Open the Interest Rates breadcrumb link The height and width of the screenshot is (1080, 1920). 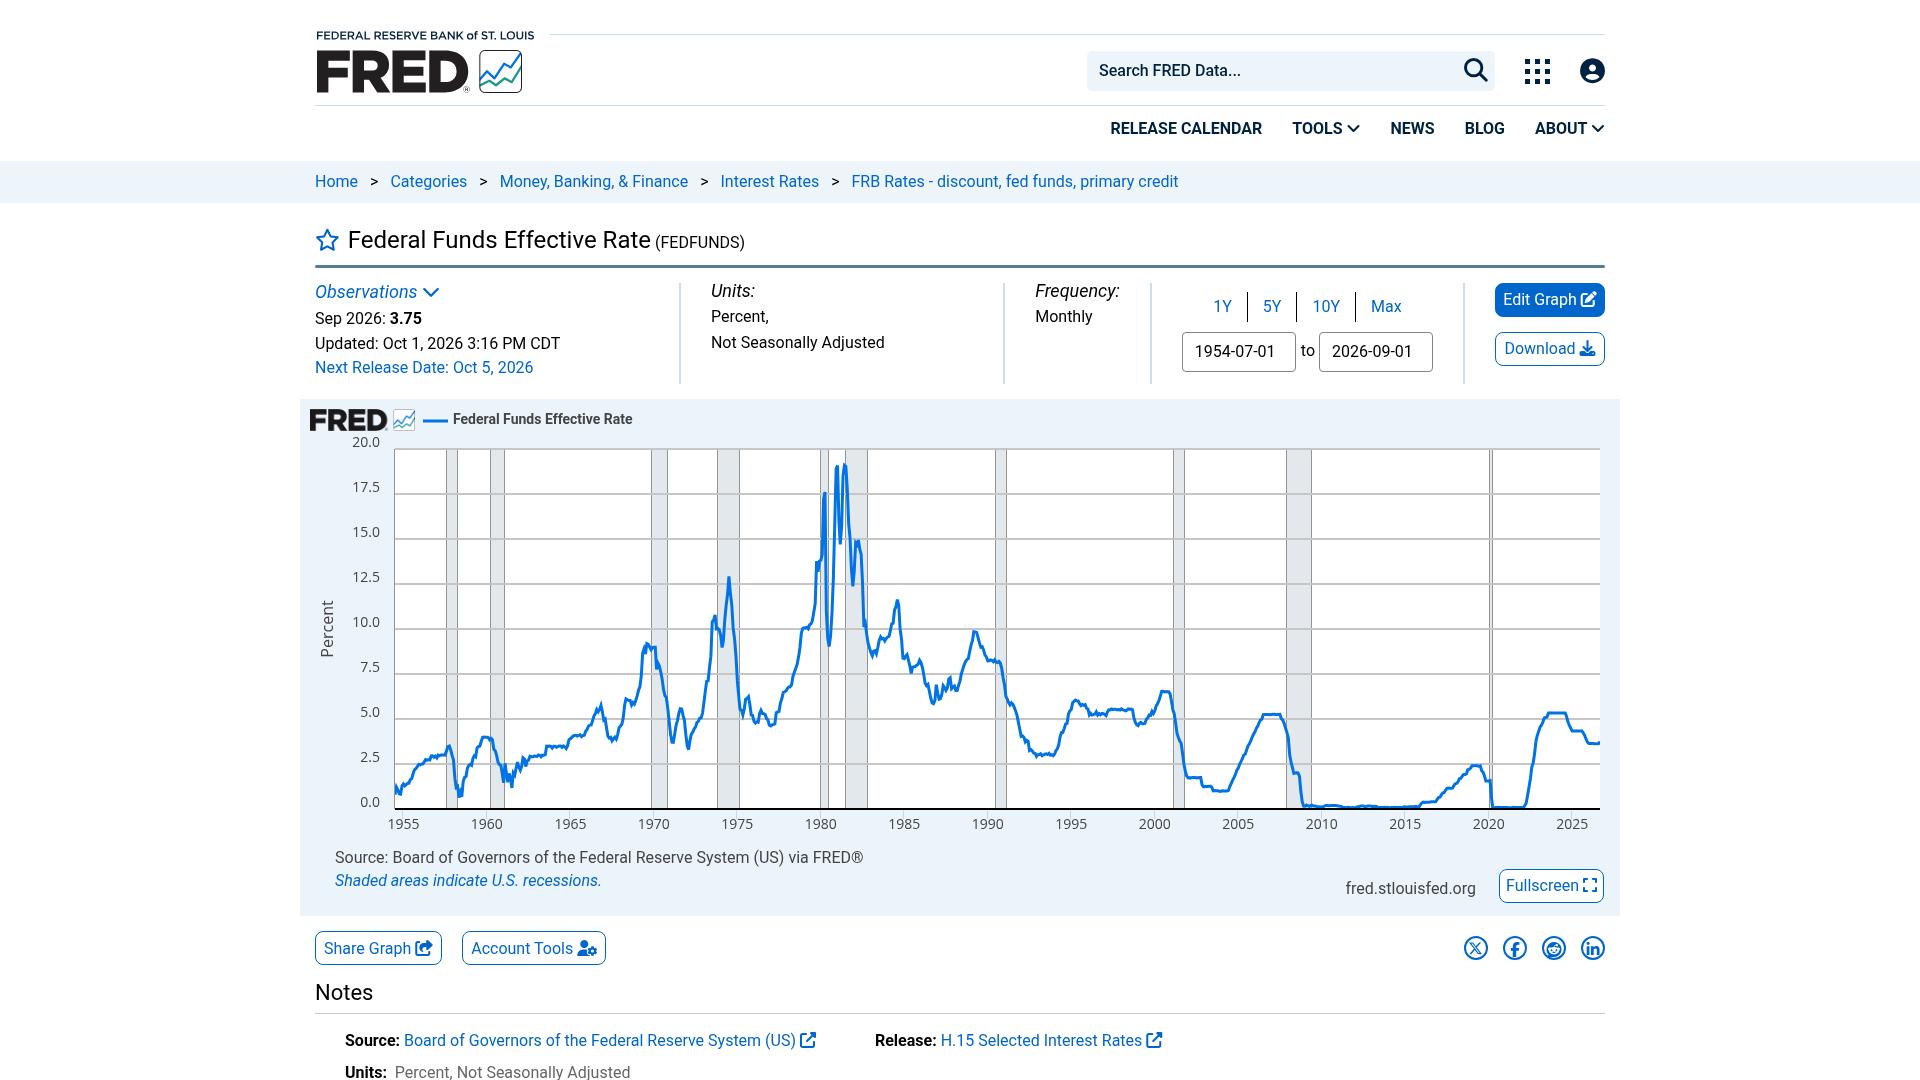tap(769, 182)
